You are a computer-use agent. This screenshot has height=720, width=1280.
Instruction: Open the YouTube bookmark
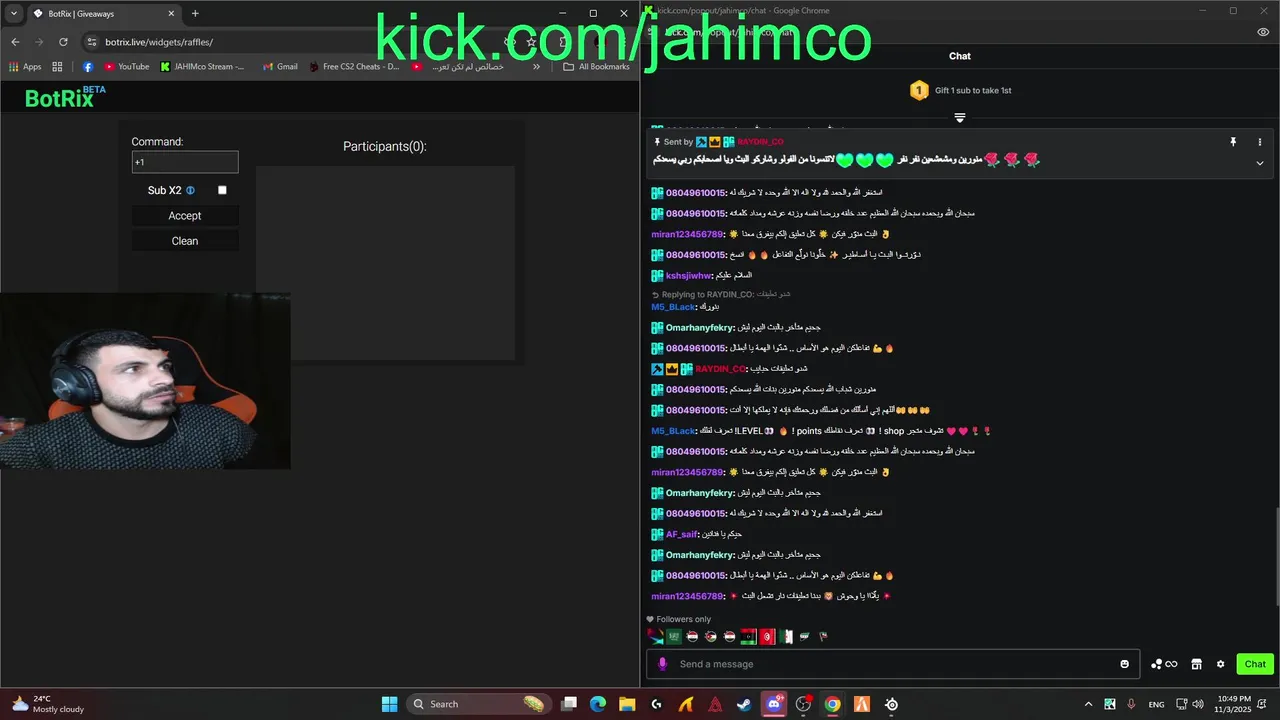[x=126, y=67]
